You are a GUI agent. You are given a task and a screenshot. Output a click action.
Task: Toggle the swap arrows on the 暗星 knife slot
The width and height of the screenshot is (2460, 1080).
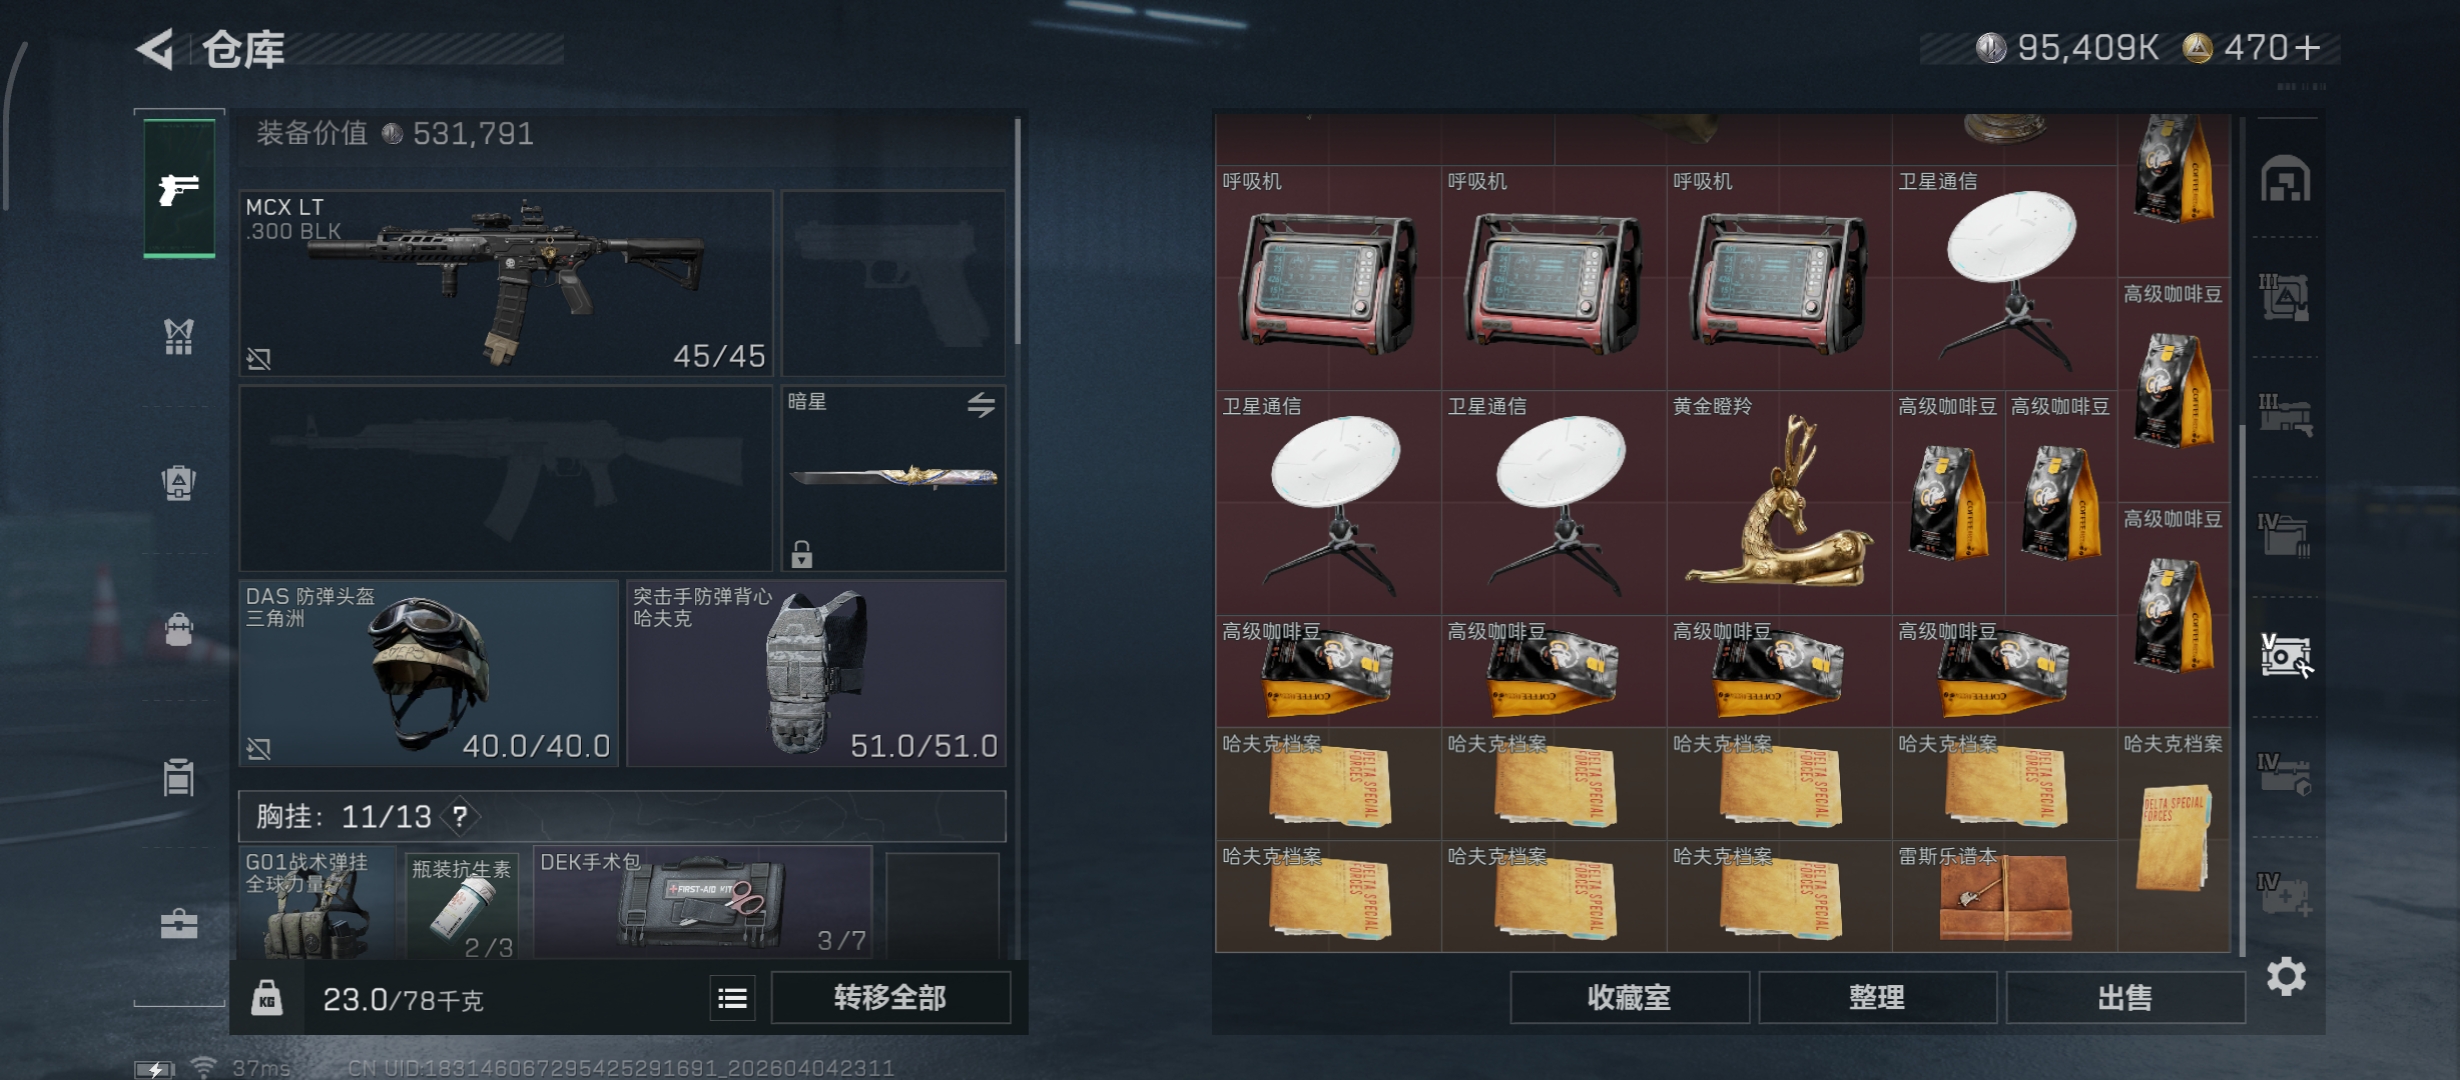click(981, 404)
